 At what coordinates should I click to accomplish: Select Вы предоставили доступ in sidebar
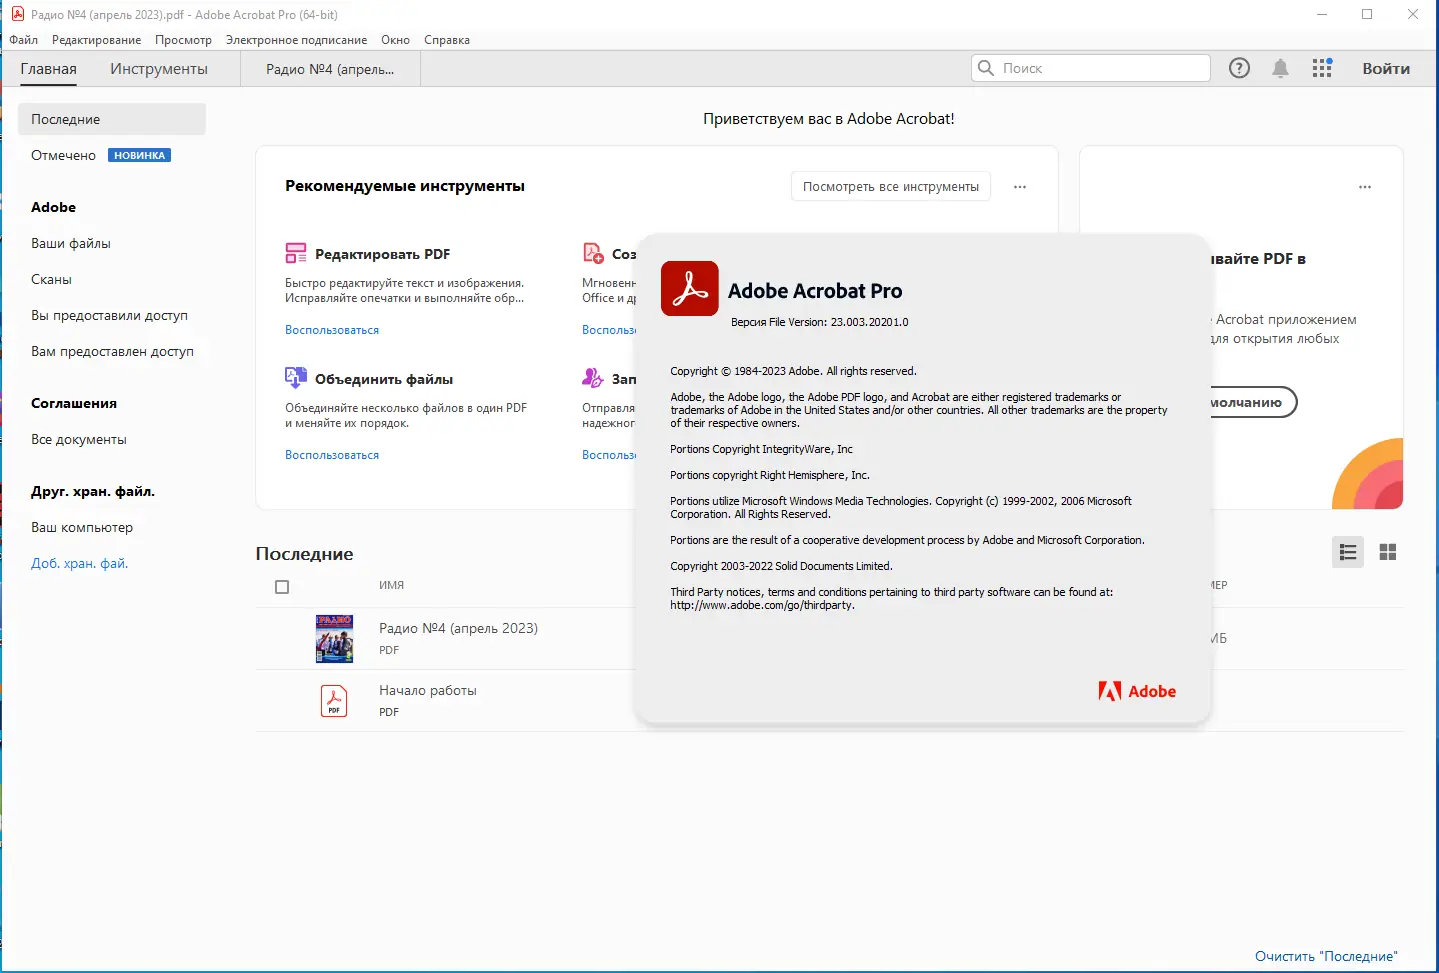(x=109, y=315)
